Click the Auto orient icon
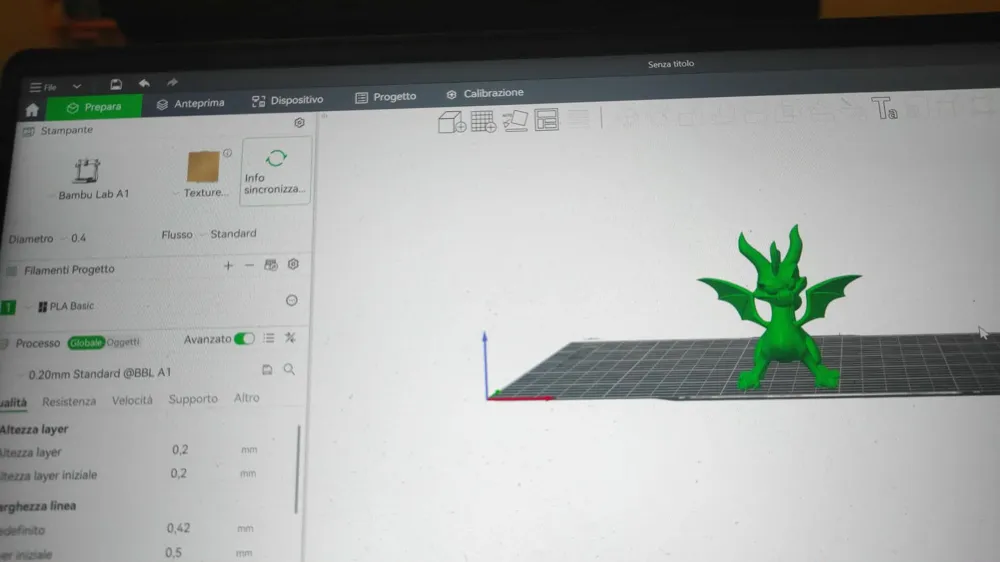 pyautogui.click(x=515, y=121)
